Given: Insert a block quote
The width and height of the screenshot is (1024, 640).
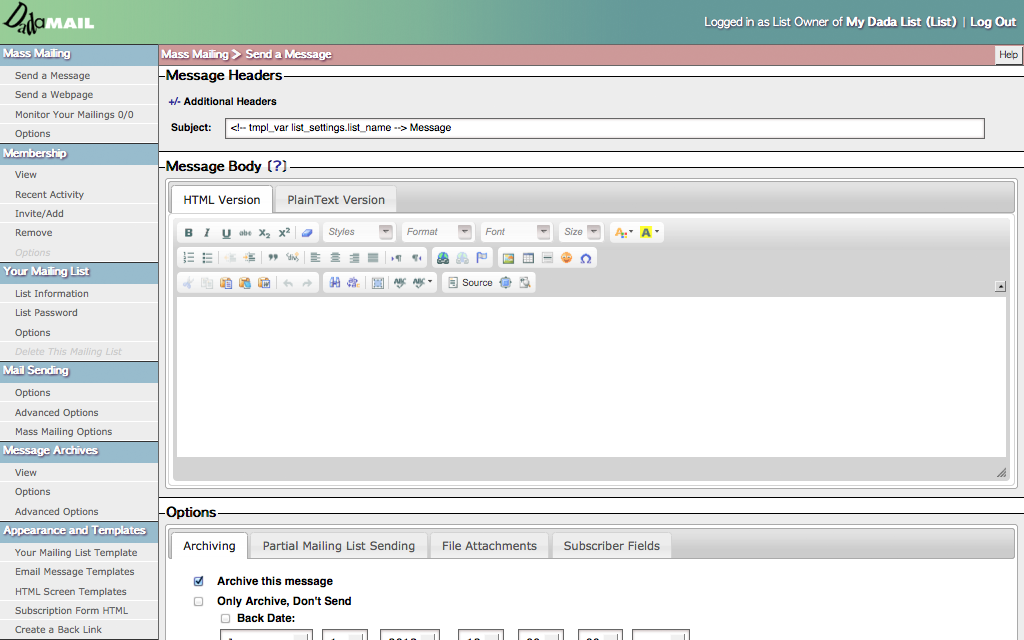Looking at the screenshot, I should 273,258.
